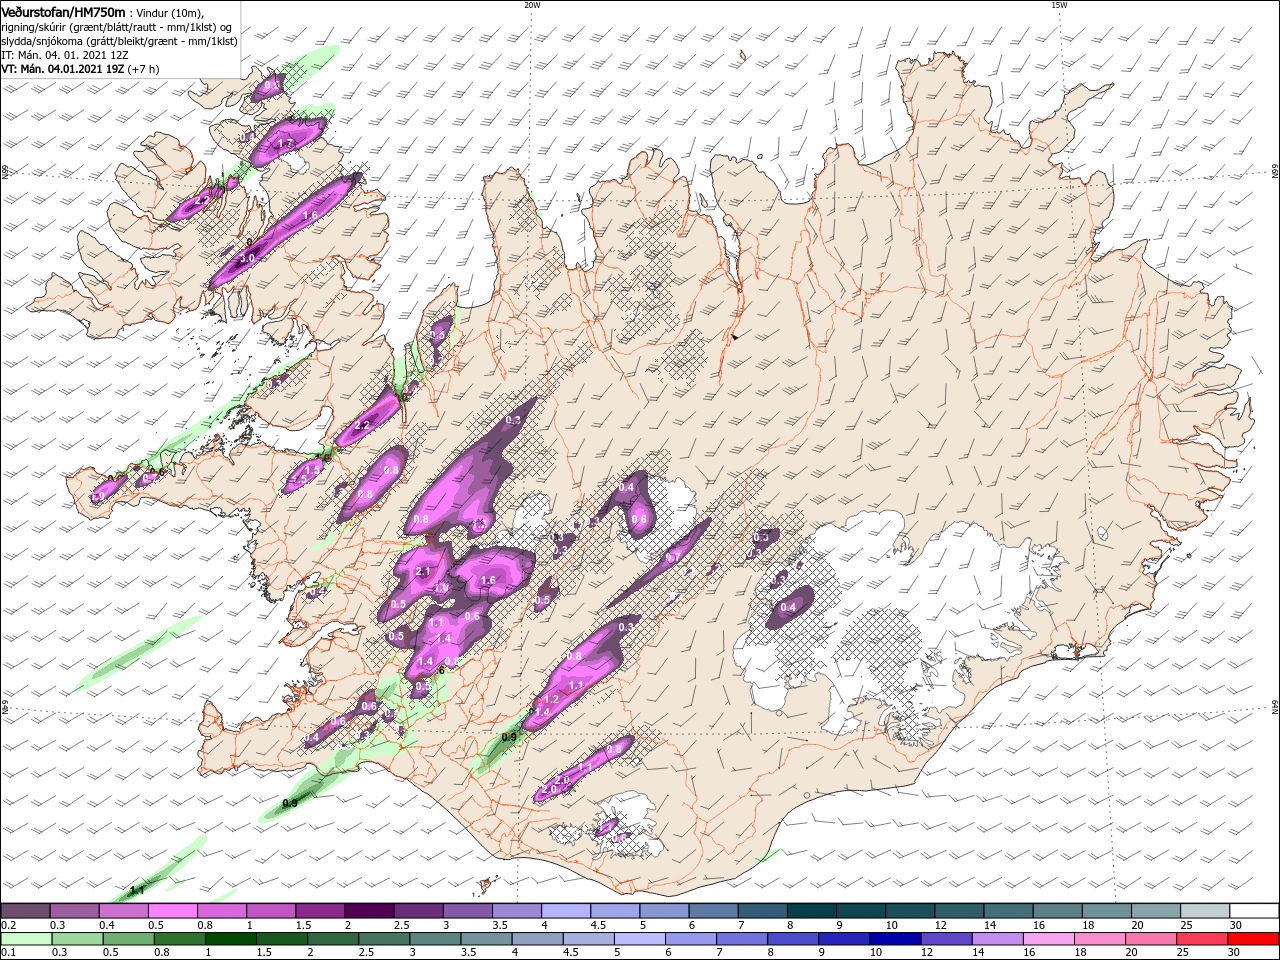
Task: Click the 2.1 snowfall value label
Action: [x=422, y=571]
